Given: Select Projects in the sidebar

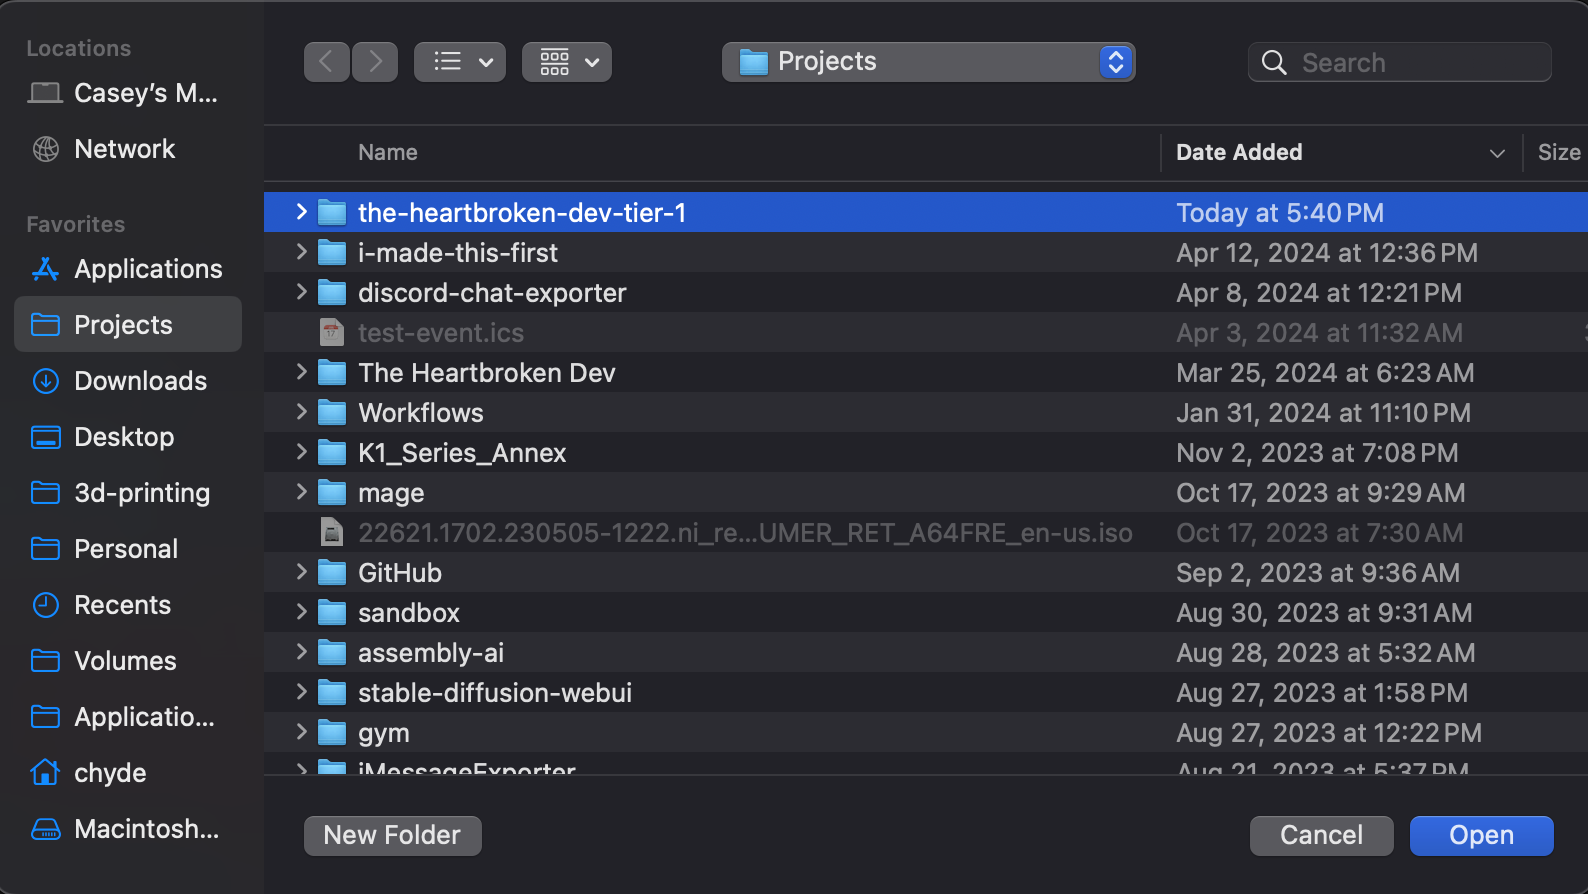Looking at the screenshot, I should point(128,324).
